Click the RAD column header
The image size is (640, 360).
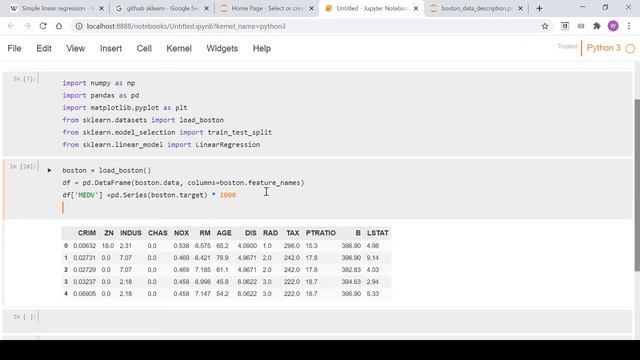tap(270, 233)
